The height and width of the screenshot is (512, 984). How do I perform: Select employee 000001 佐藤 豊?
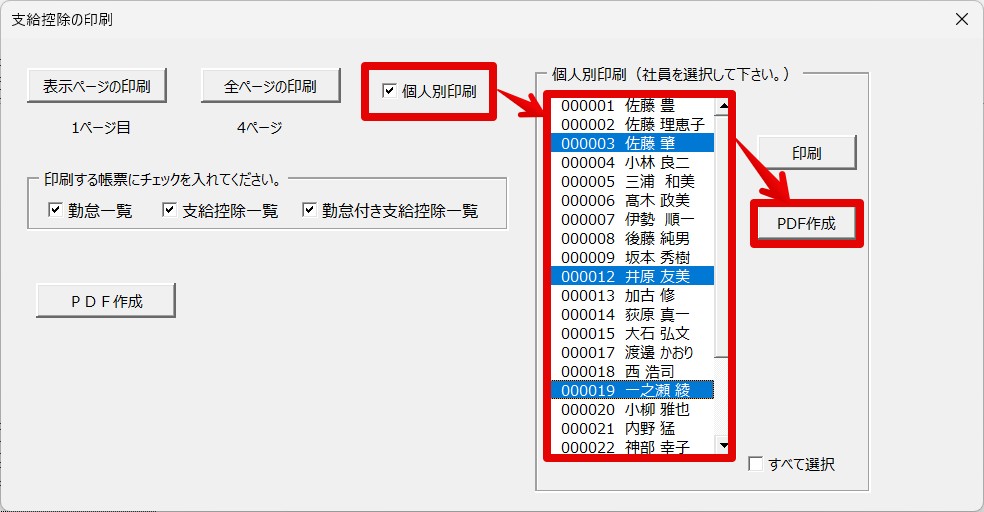point(633,105)
